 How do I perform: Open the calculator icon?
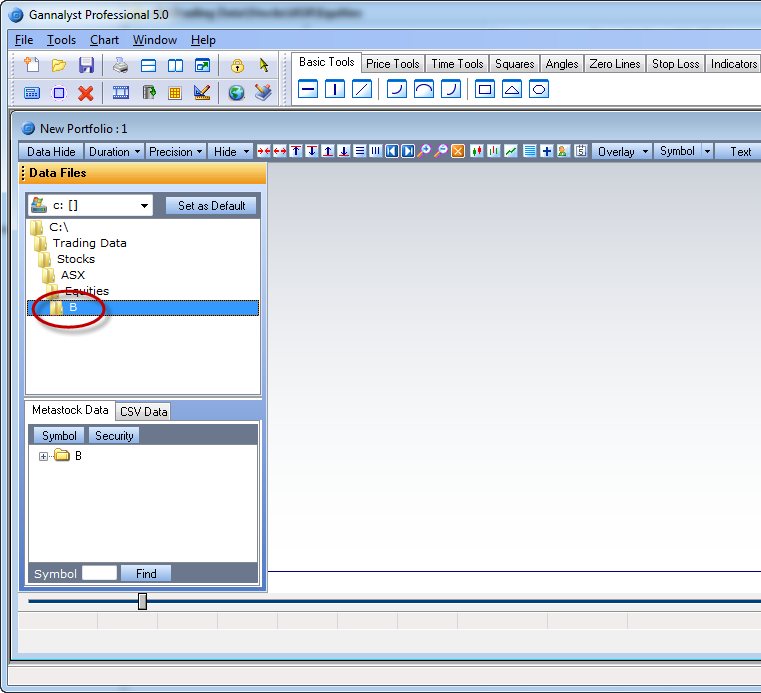32,93
